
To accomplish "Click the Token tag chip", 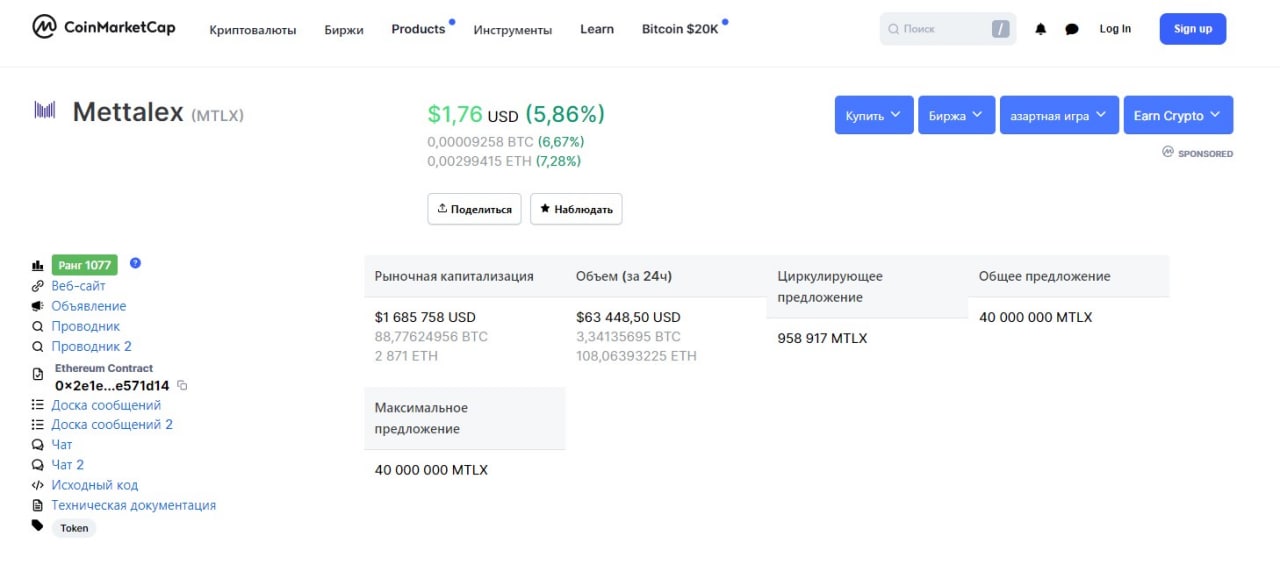I will (74, 528).
